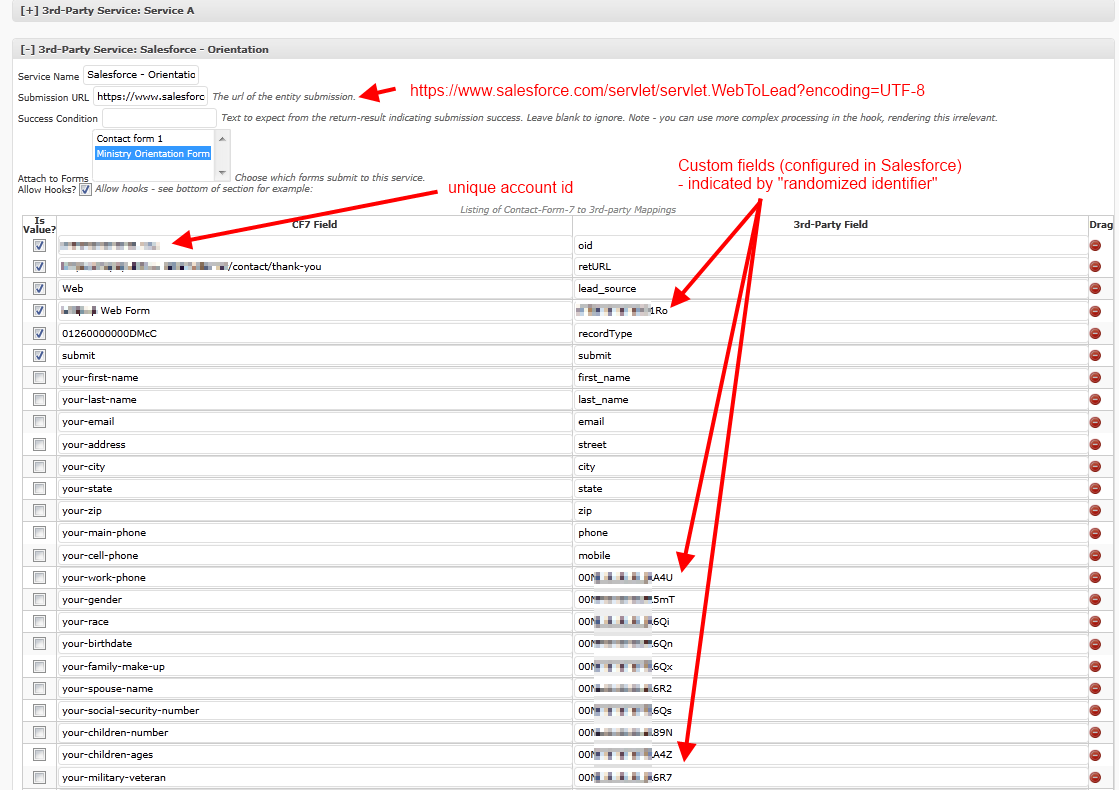This screenshot has width=1119, height=790.
Task: Remove the state mapping row
Action: (1095, 489)
